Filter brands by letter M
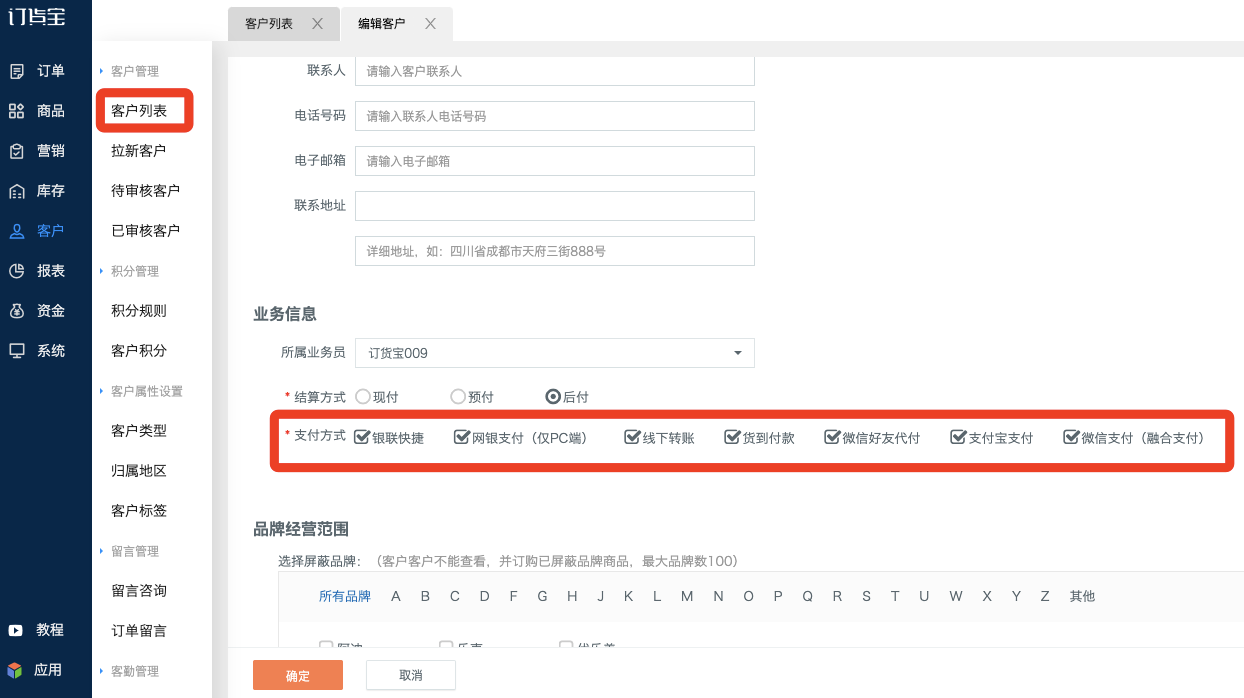The image size is (1244, 698). (x=687, y=596)
